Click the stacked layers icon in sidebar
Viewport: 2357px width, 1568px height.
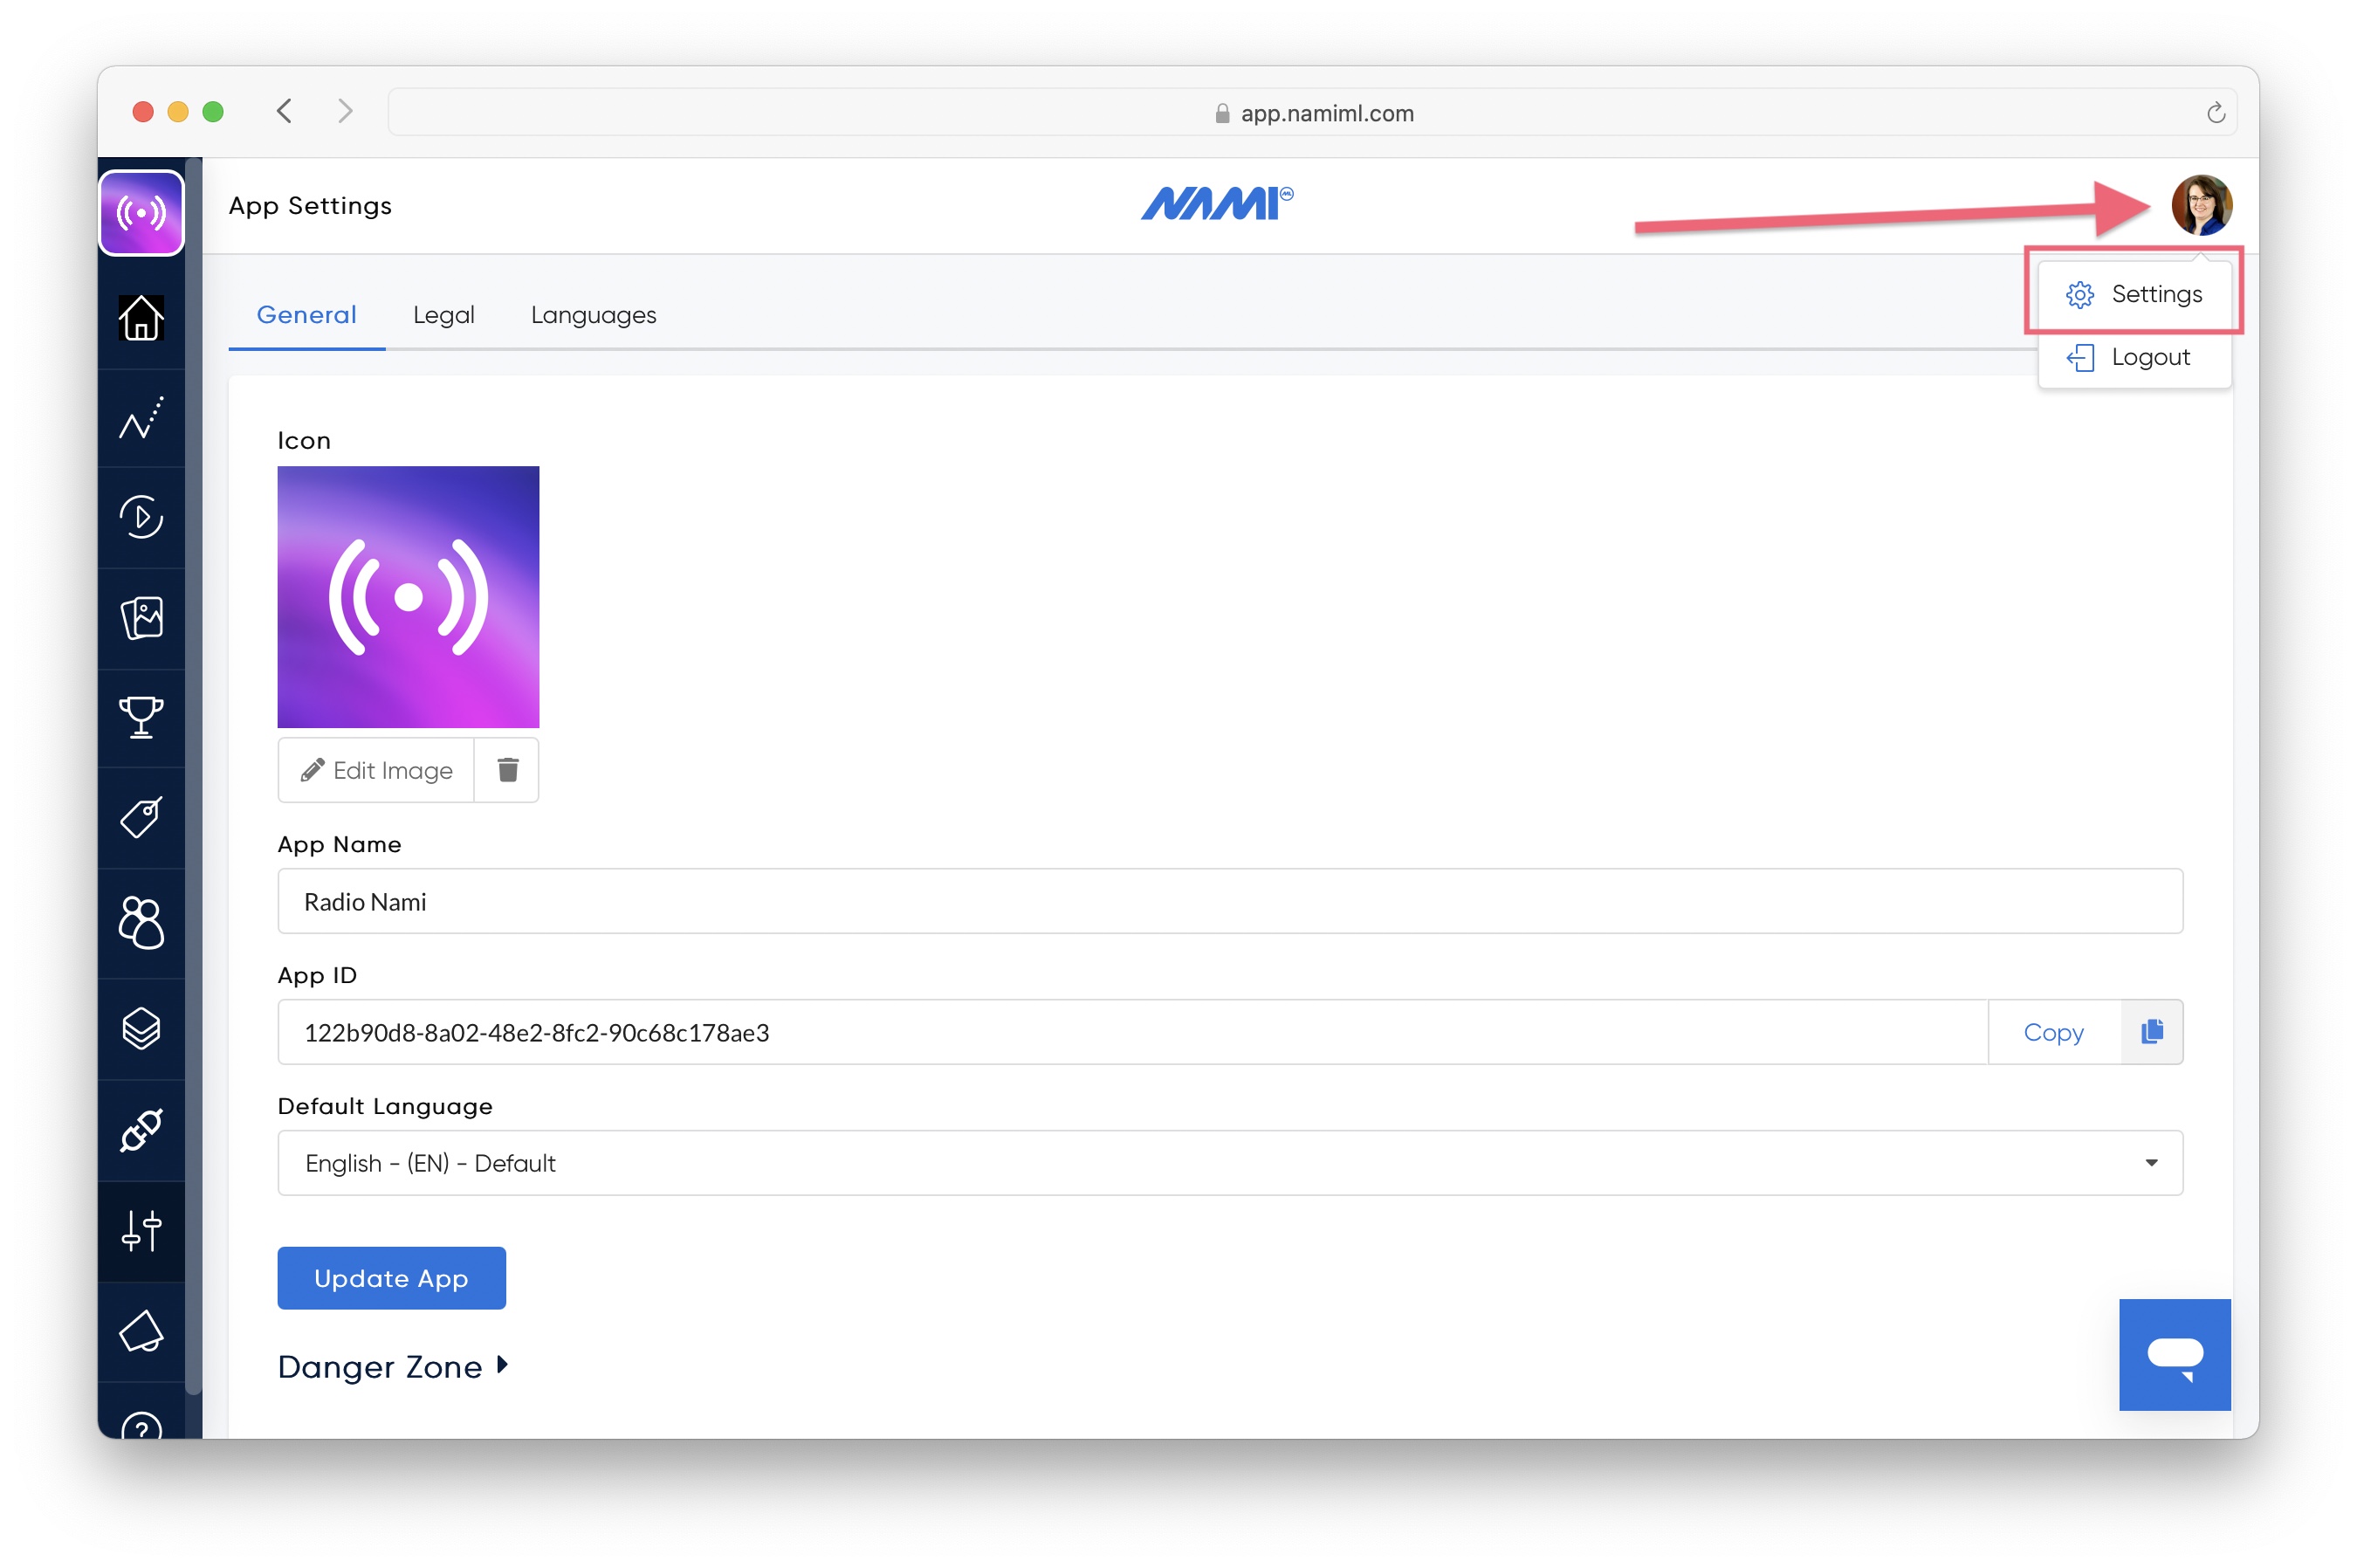141,1027
